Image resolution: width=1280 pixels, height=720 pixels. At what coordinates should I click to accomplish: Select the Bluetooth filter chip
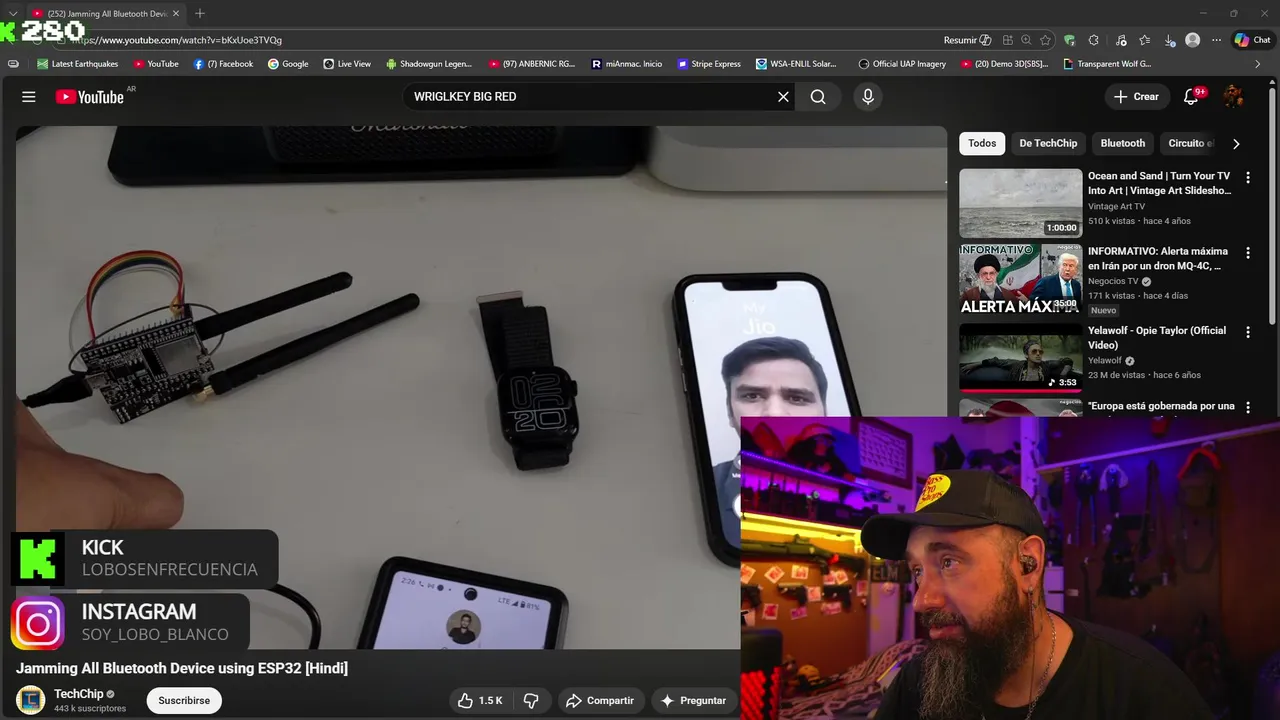click(x=1122, y=143)
